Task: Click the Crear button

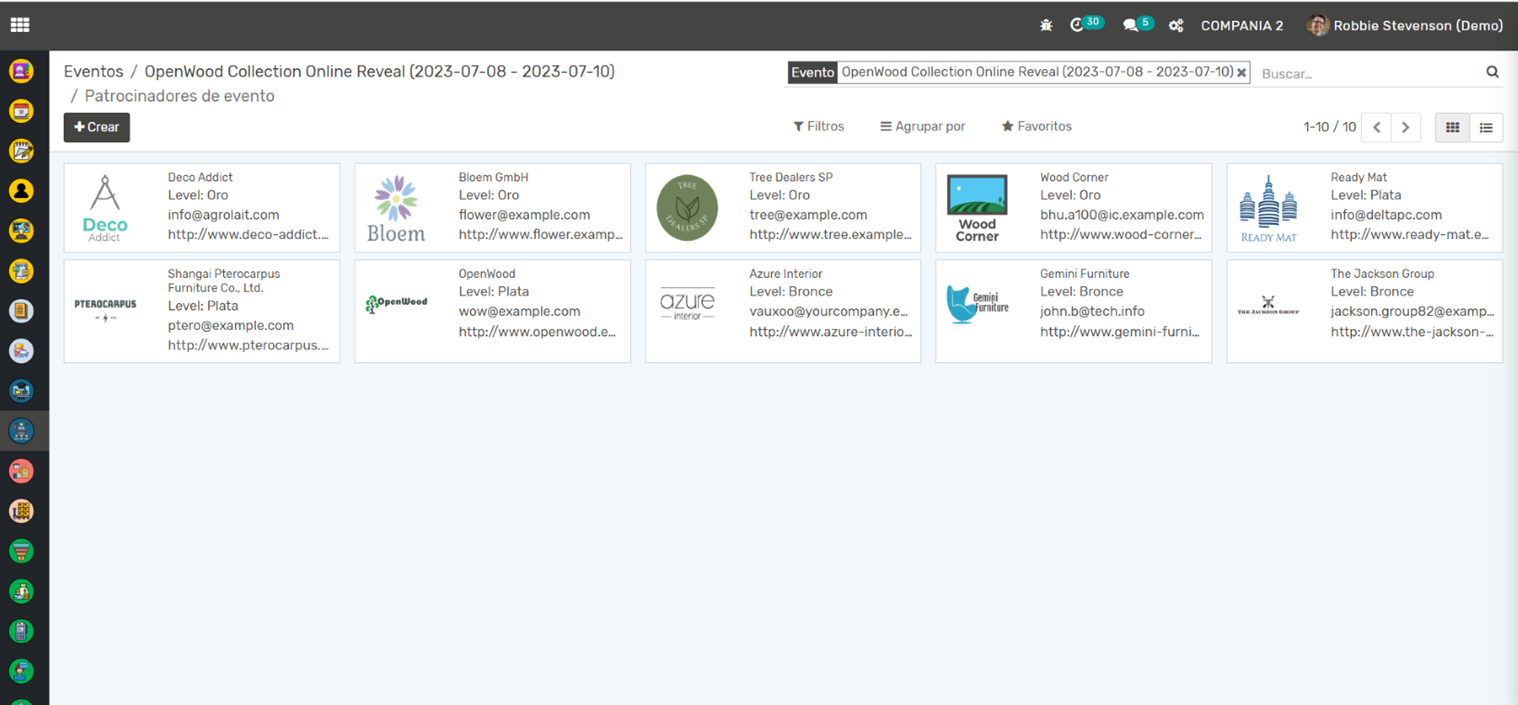Action: (97, 127)
